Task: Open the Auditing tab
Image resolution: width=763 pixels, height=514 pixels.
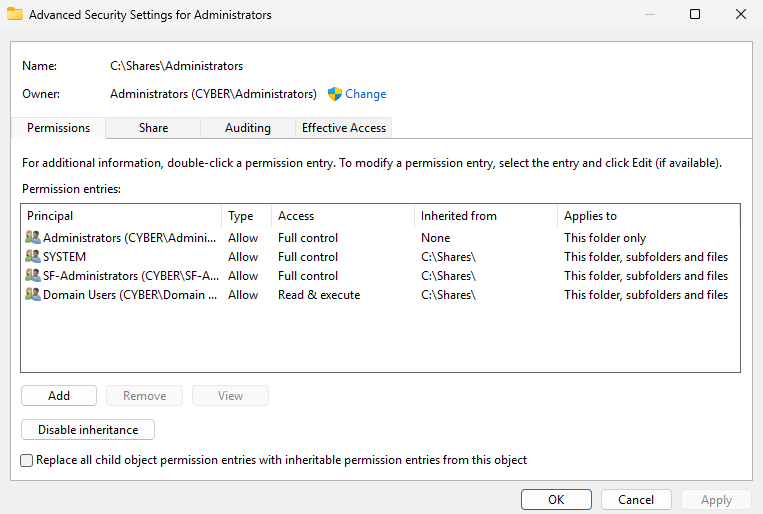Action: 247,128
